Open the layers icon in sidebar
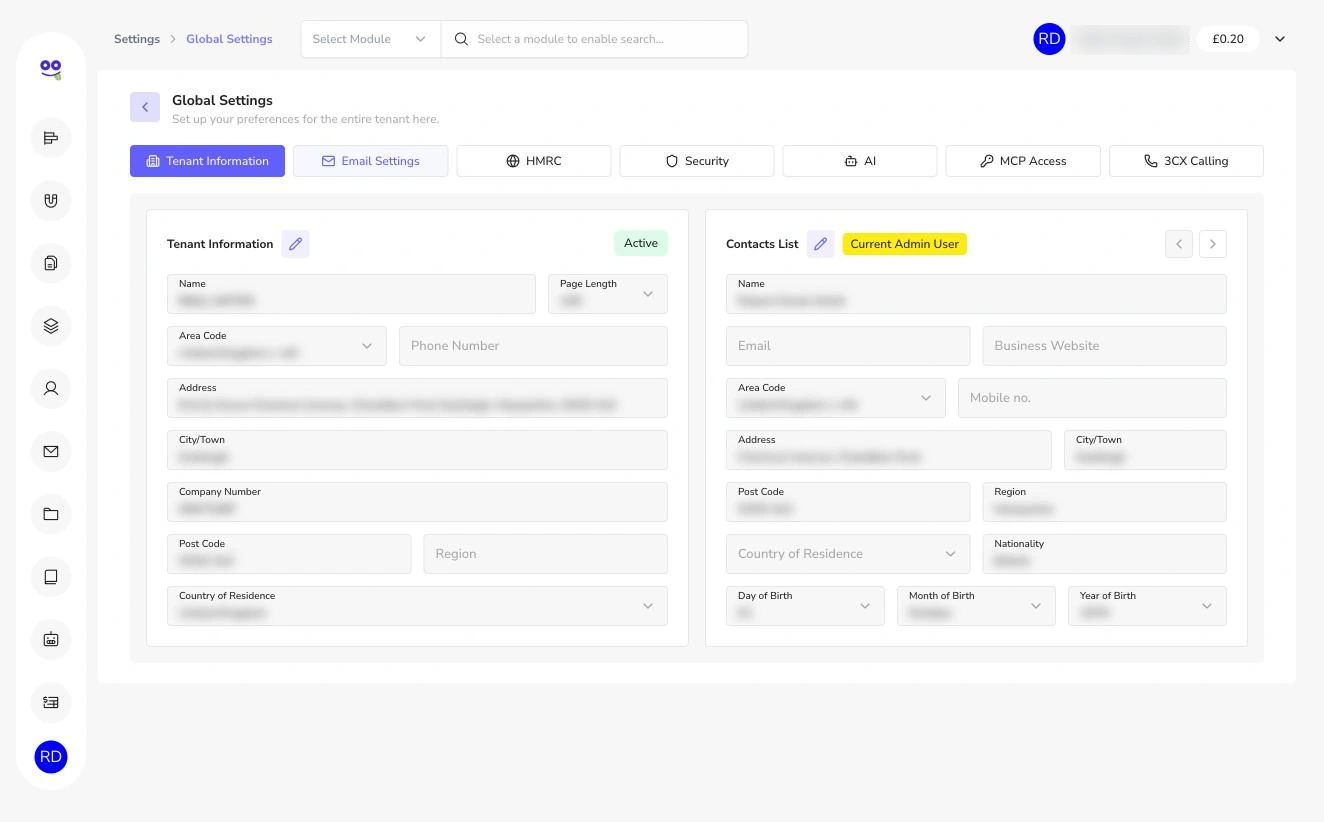The image size is (1324, 822). pyautogui.click(x=51, y=326)
